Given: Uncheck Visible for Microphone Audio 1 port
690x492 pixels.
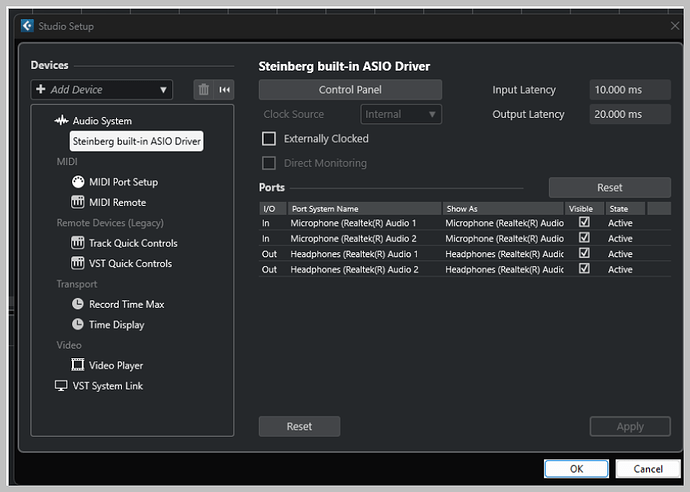Looking at the screenshot, I should click(584, 222).
